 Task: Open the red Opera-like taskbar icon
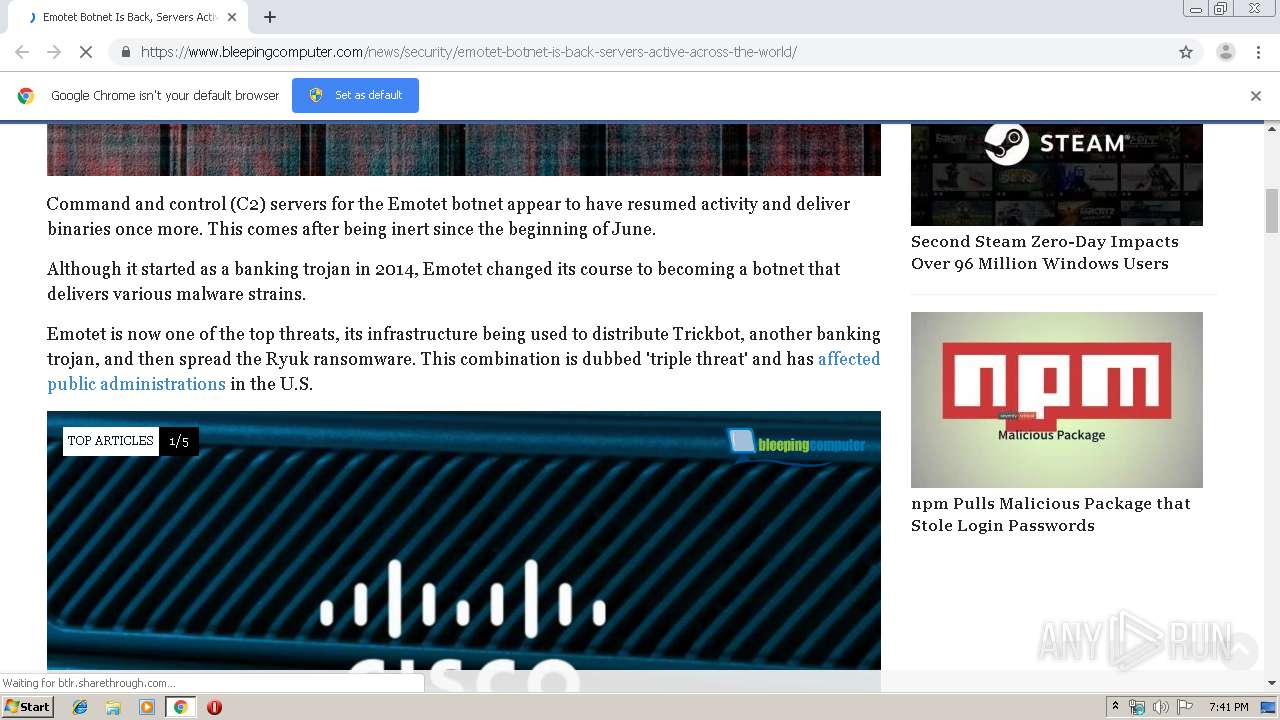click(x=214, y=707)
